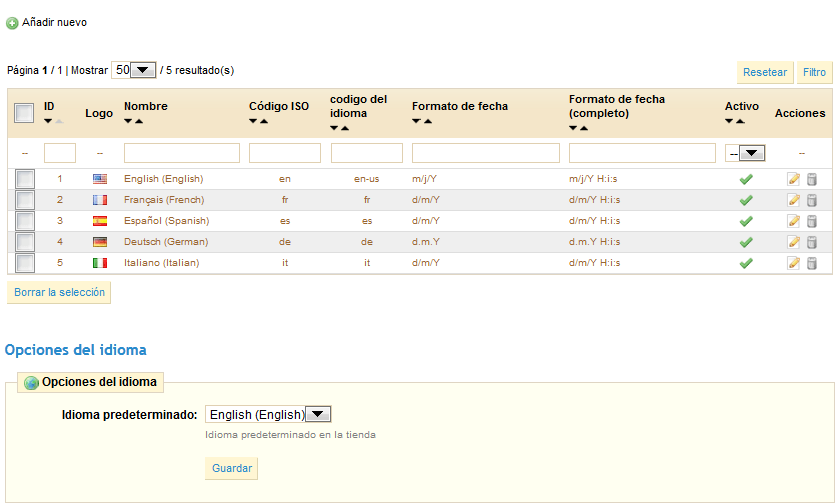
Task: Click the Italiano (Italian) name cell
Action: [161, 263]
